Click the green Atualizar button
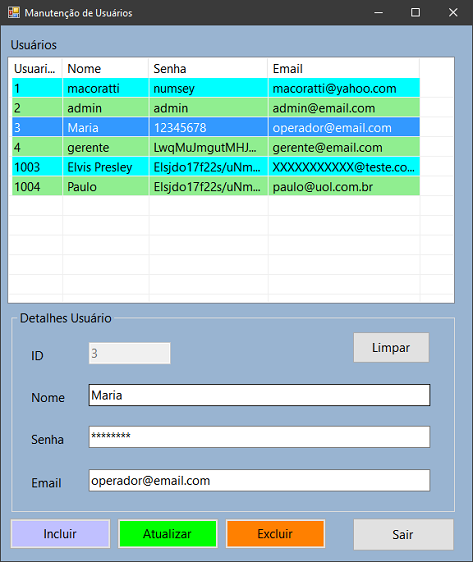This screenshot has width=473, height=562. coord(168,534)
